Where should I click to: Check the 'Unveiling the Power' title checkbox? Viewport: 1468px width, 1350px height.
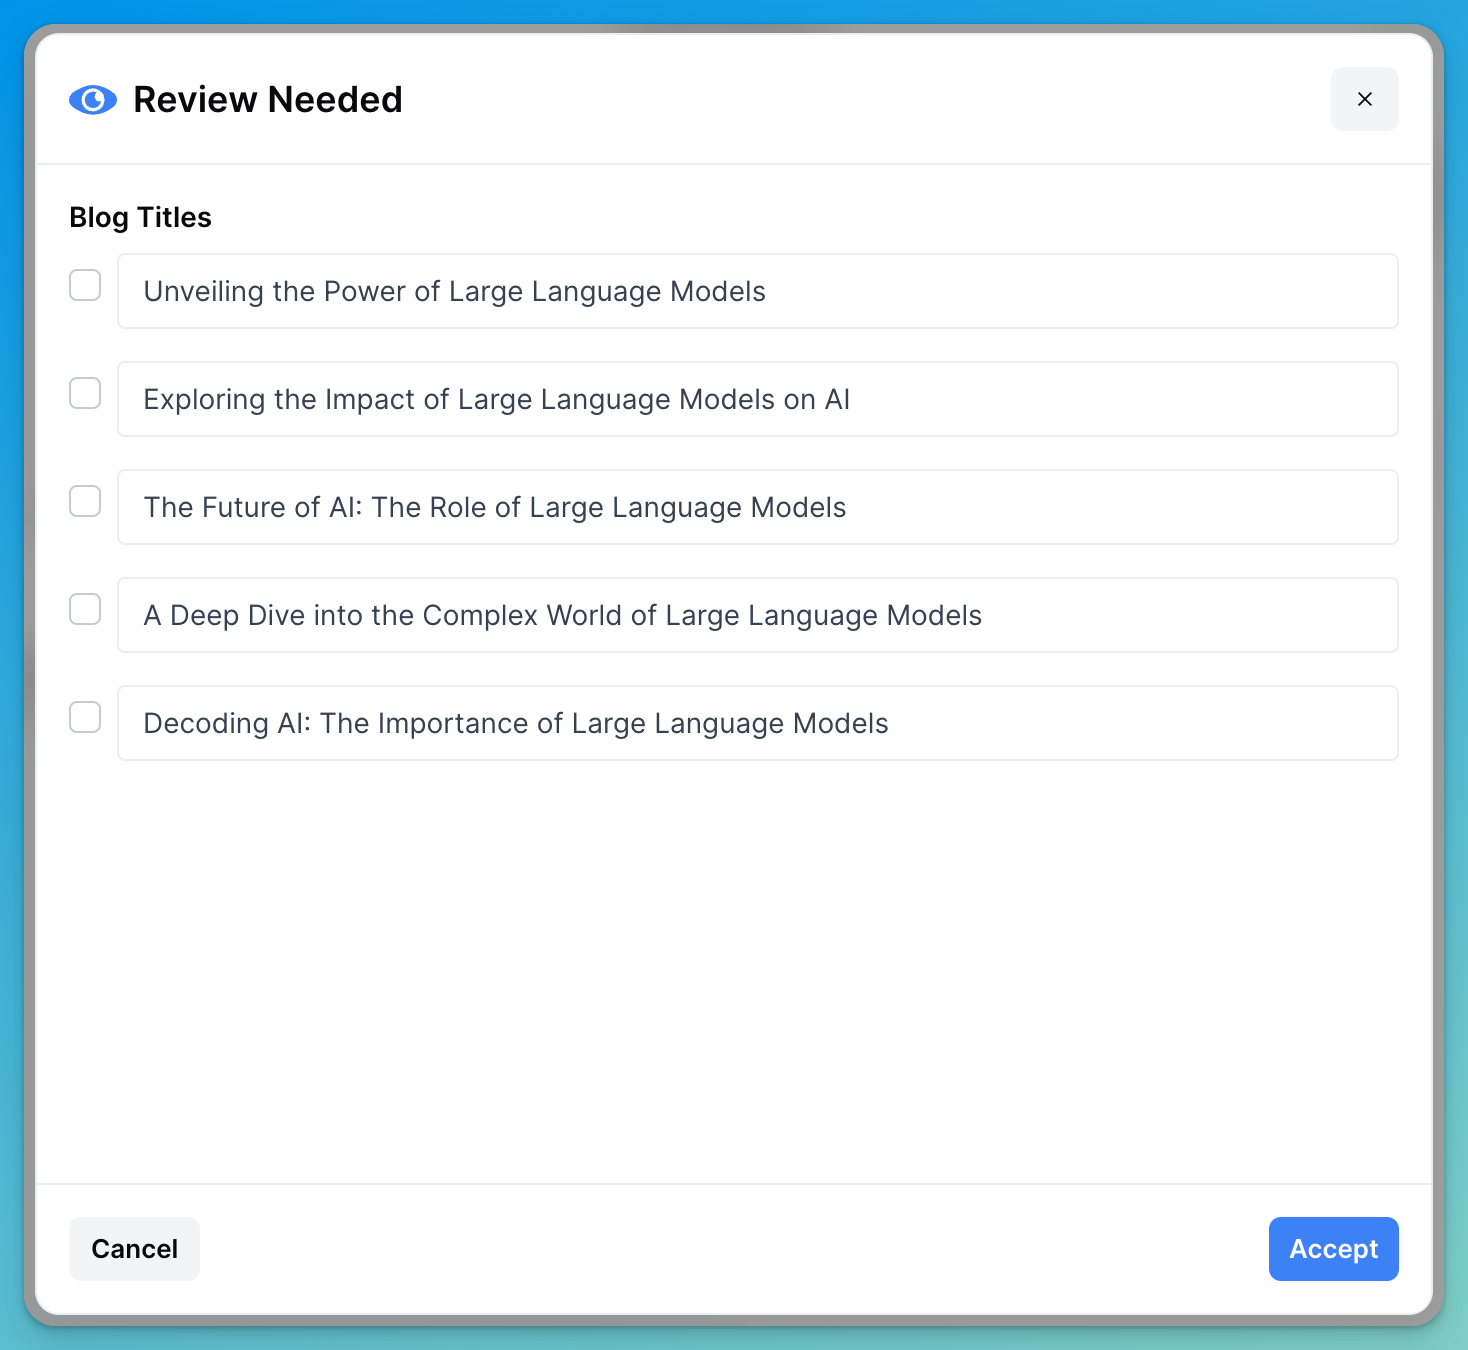[85, 285]
